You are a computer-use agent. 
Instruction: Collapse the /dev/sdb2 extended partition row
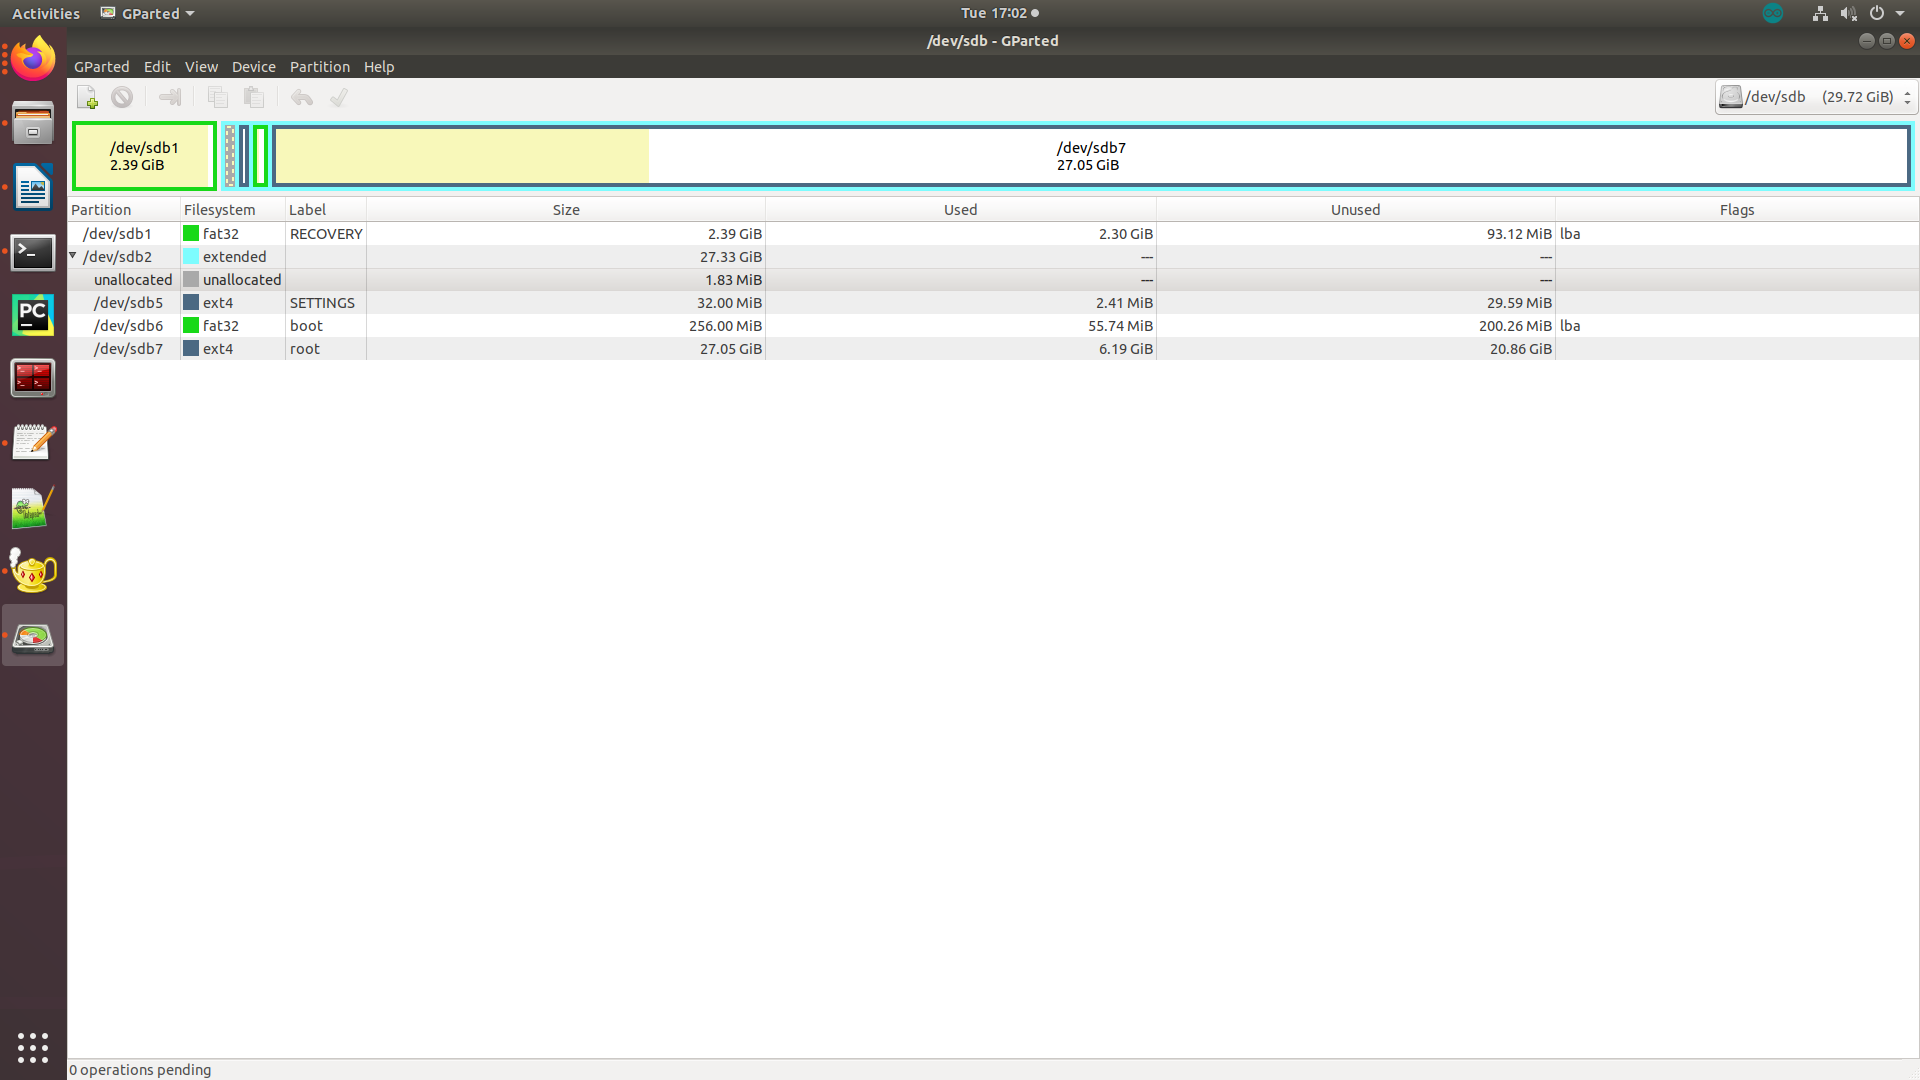click(72, 256)
